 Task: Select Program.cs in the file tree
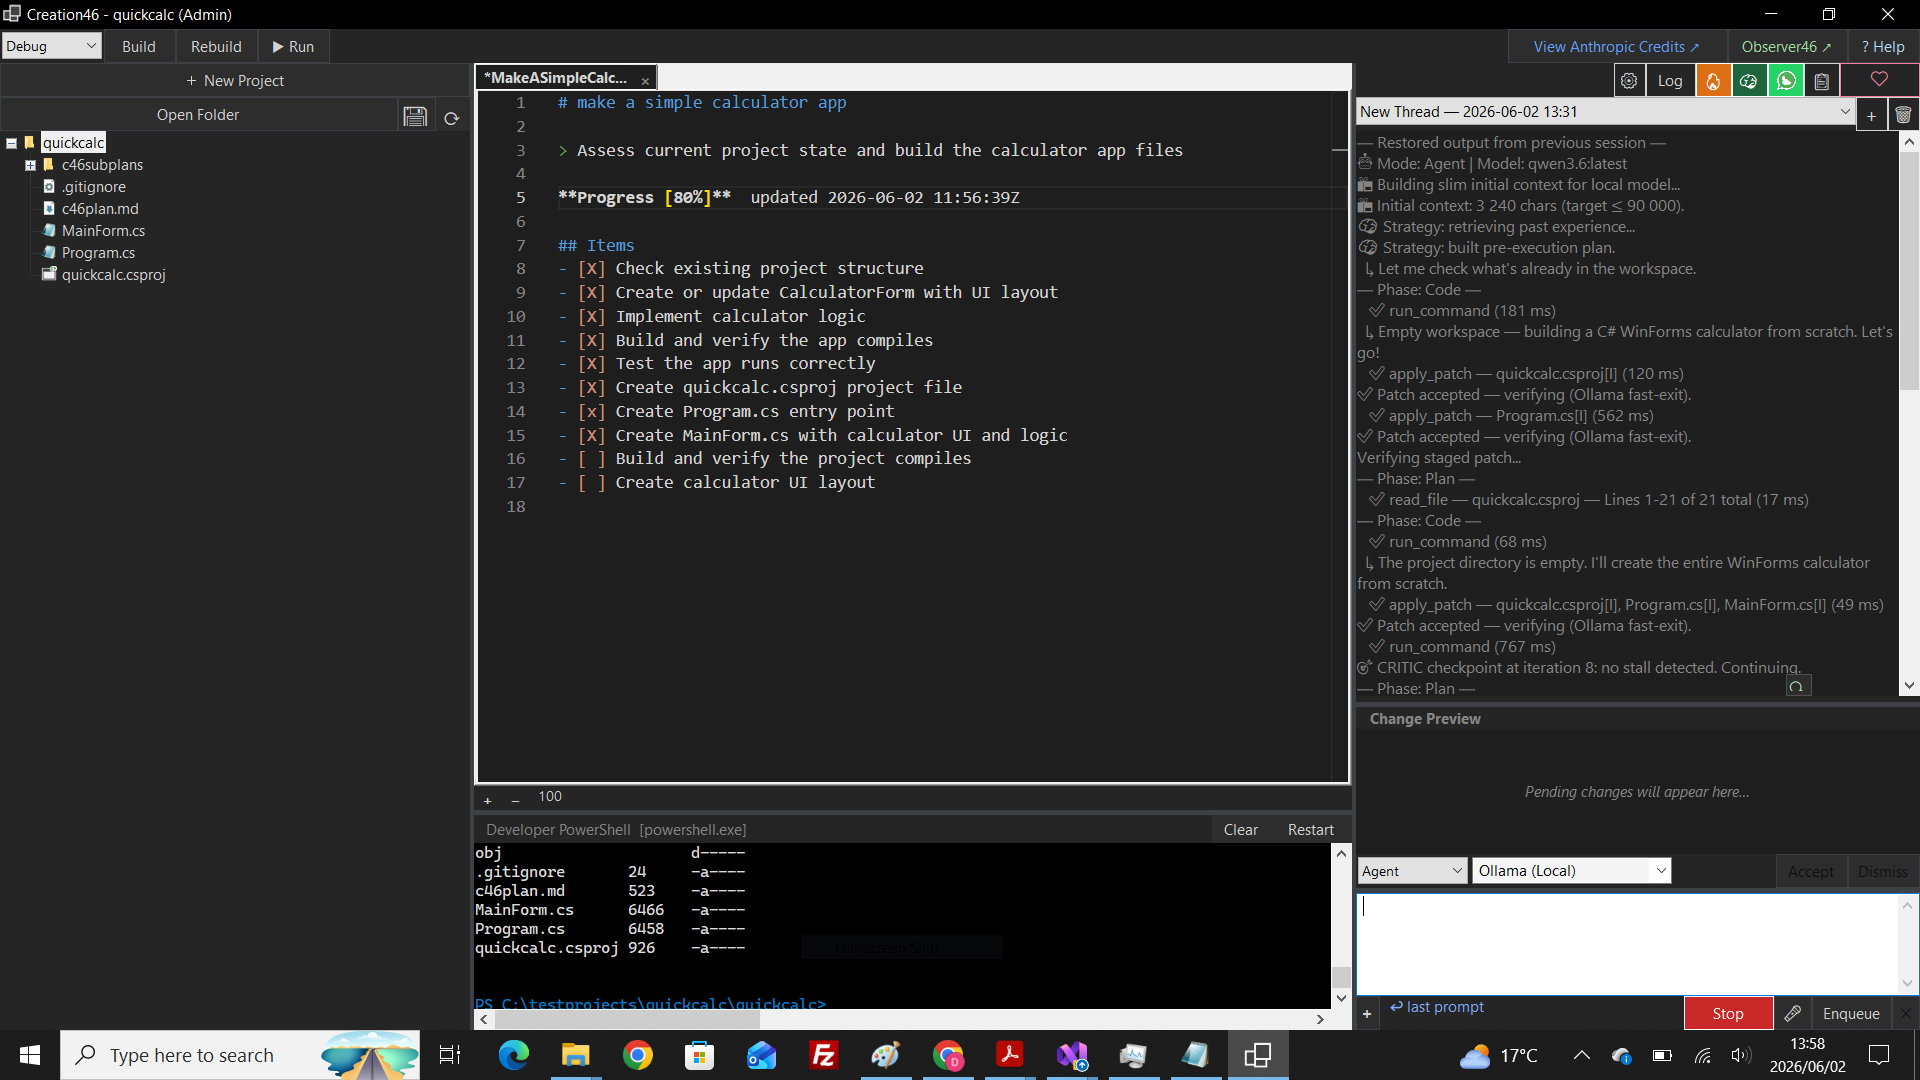98,253
